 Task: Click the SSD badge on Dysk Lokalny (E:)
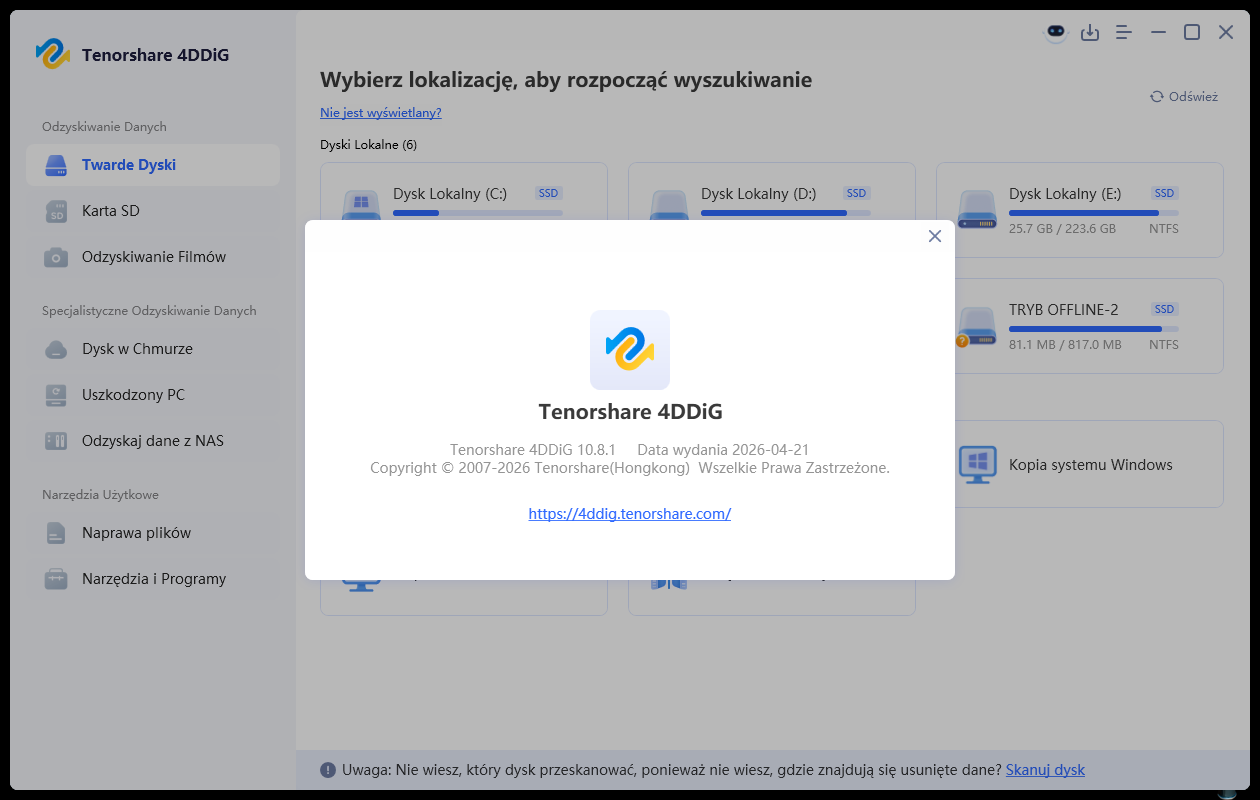pos(1164,193)
